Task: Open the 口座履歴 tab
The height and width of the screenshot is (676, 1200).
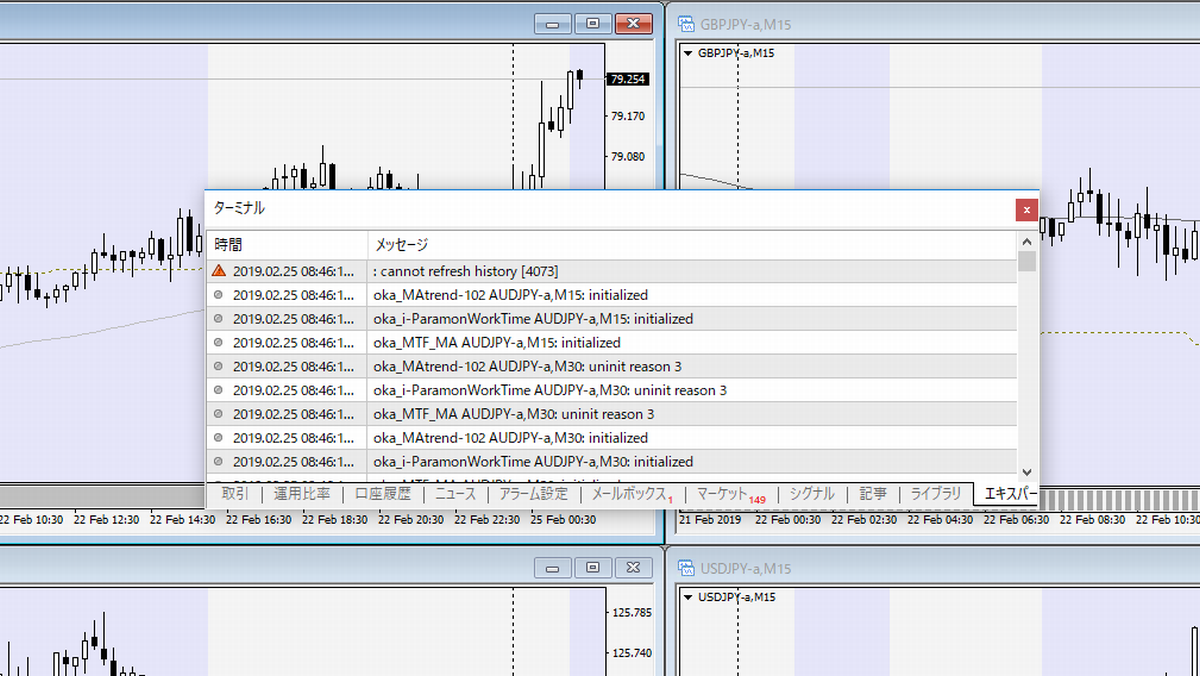Action: click(x=382, y=494)
